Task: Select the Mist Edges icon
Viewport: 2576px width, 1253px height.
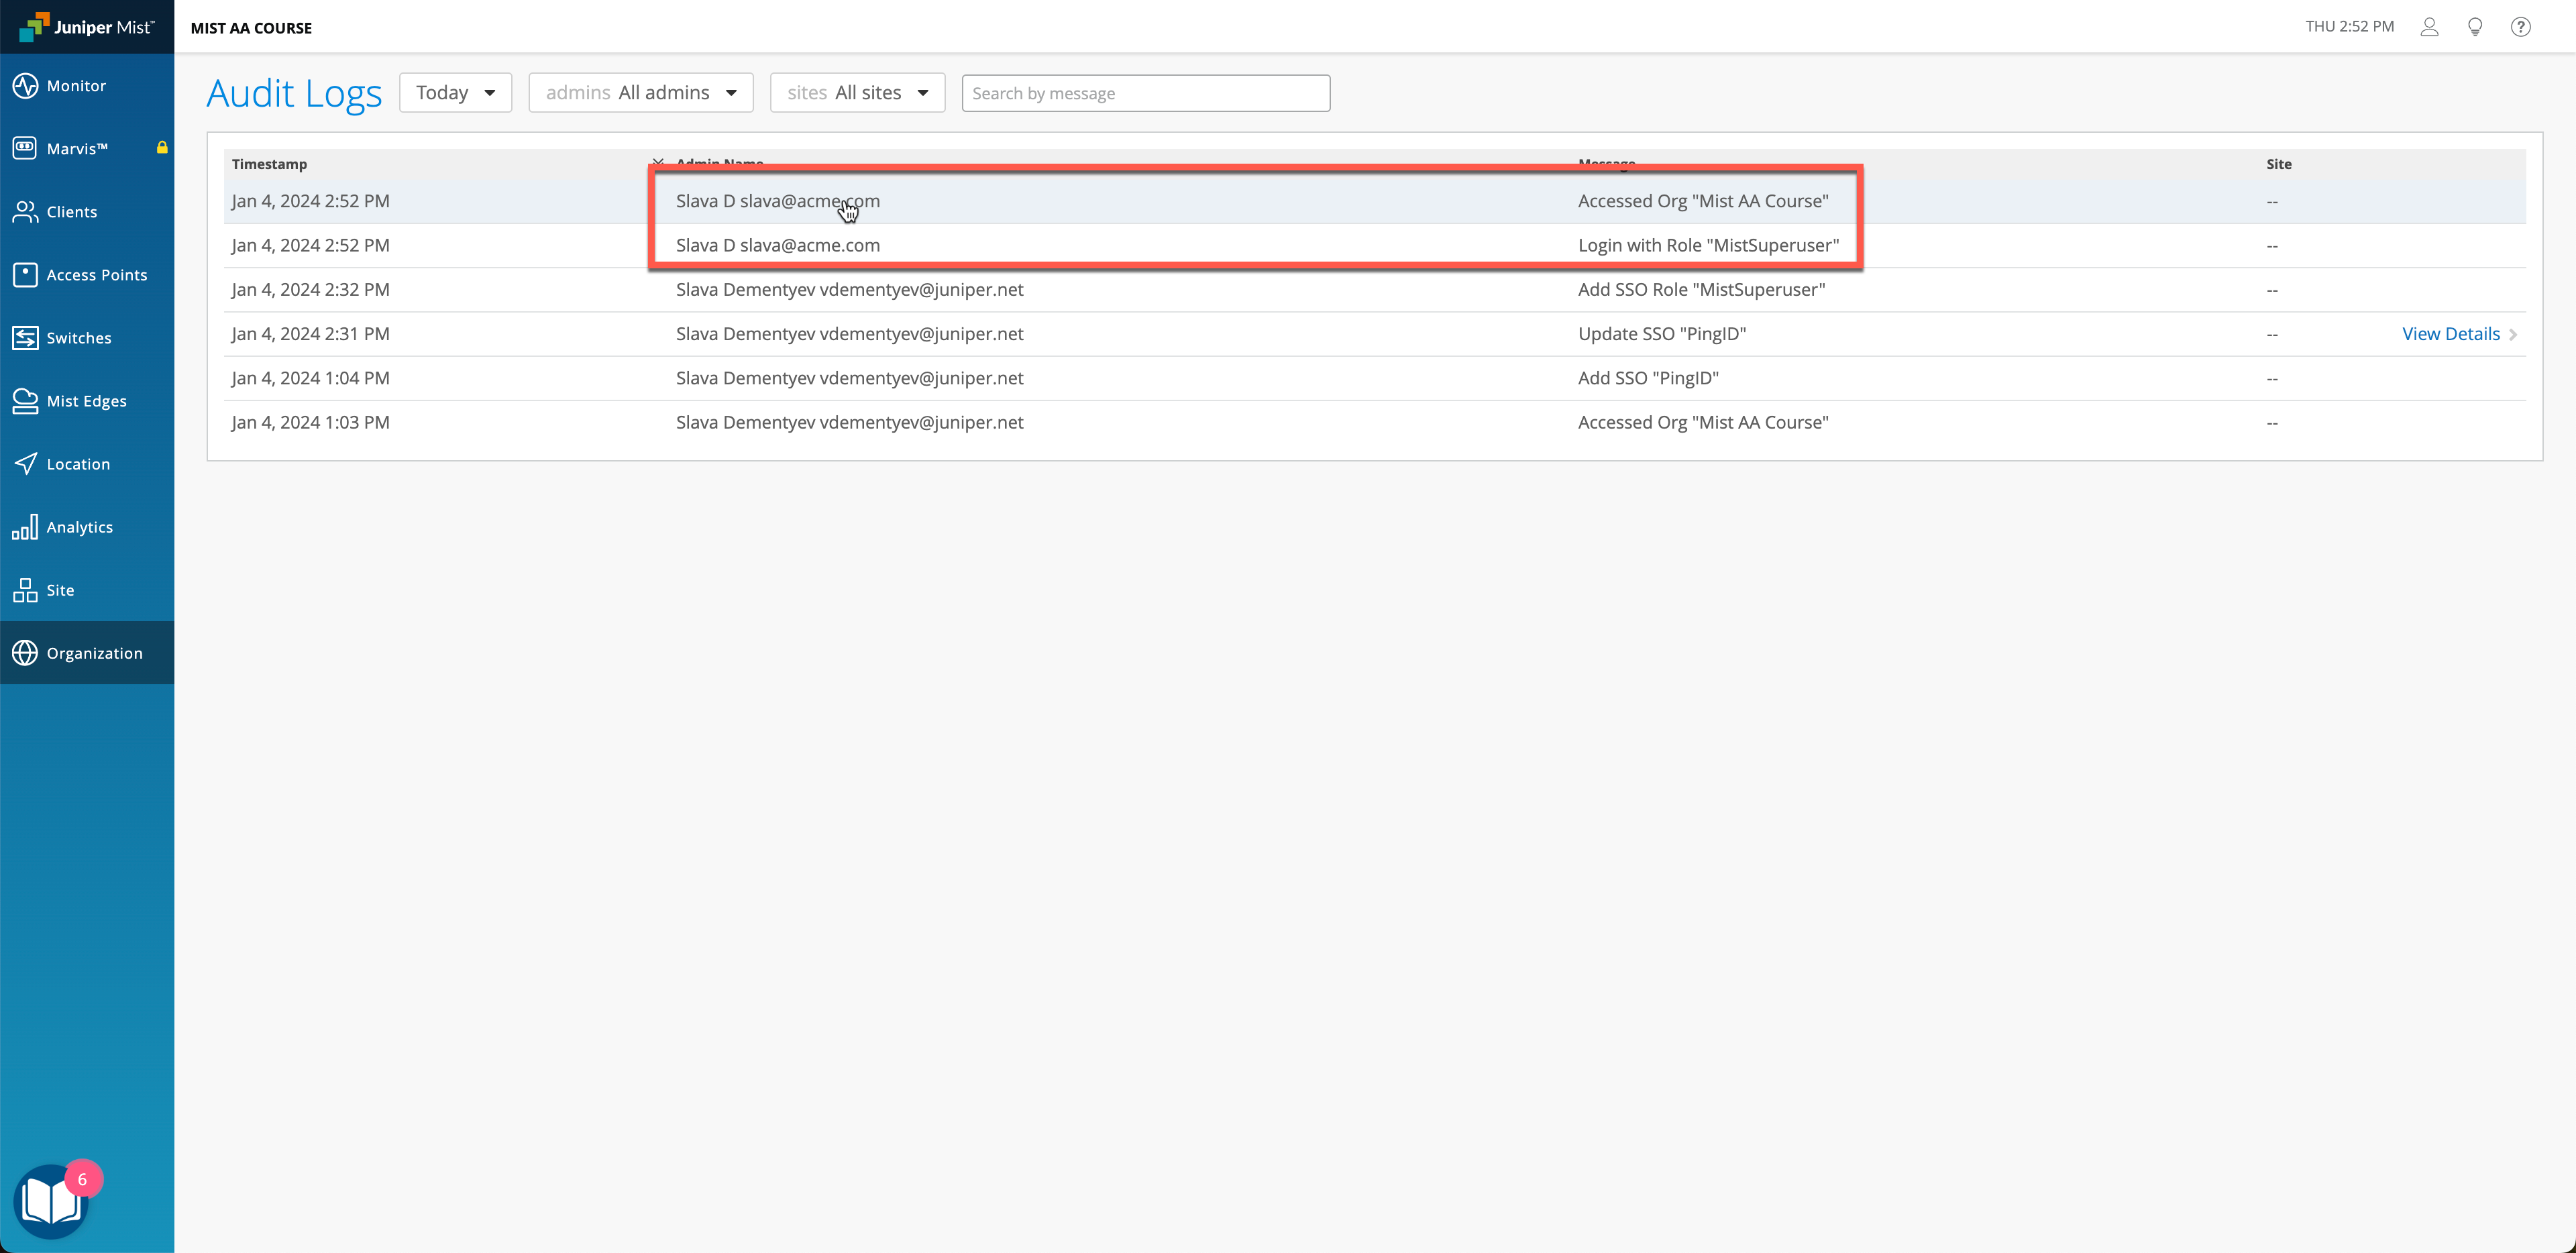Action: 25,401
